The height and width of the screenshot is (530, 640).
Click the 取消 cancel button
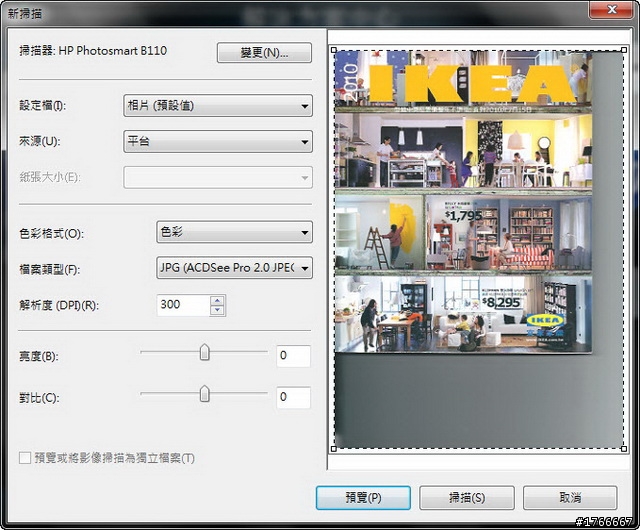[x=570, y=498]
